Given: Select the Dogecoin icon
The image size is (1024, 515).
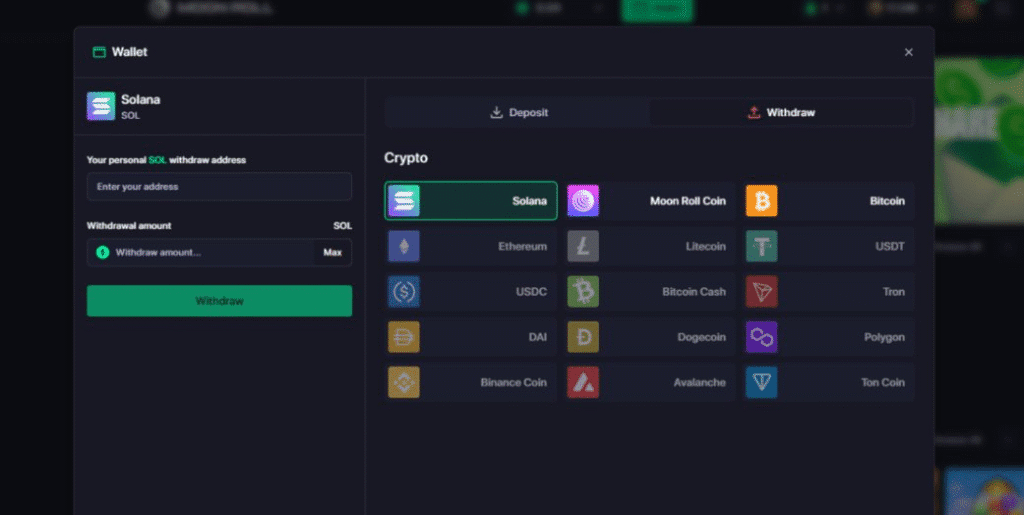Looking at the screenshot, I should coord(583,337).
